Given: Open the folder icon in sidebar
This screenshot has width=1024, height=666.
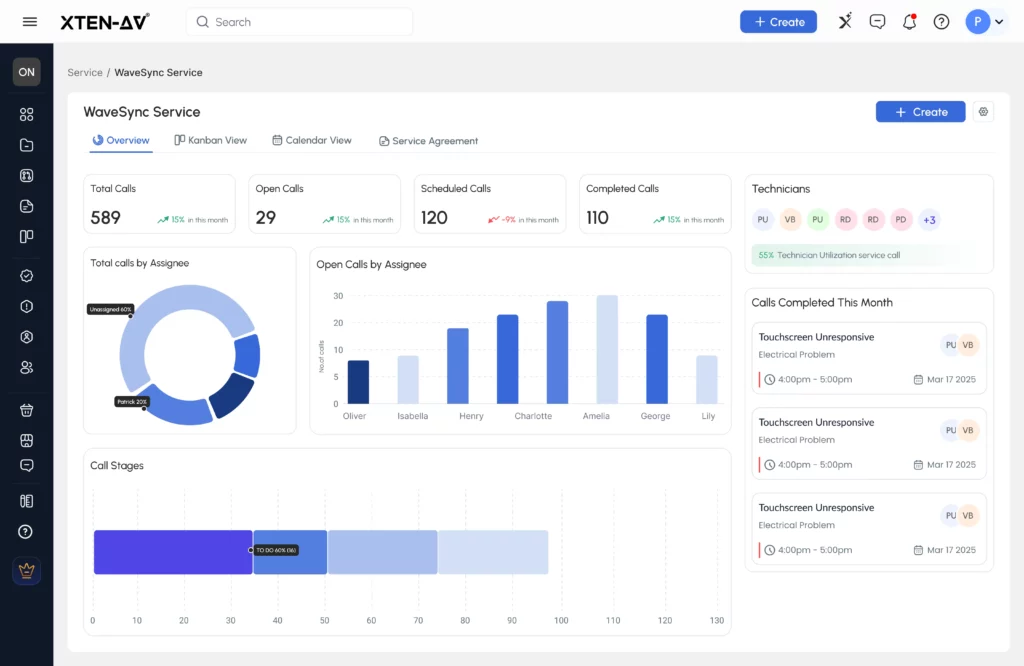Looking at the screenshot, I should click(26, 145).
